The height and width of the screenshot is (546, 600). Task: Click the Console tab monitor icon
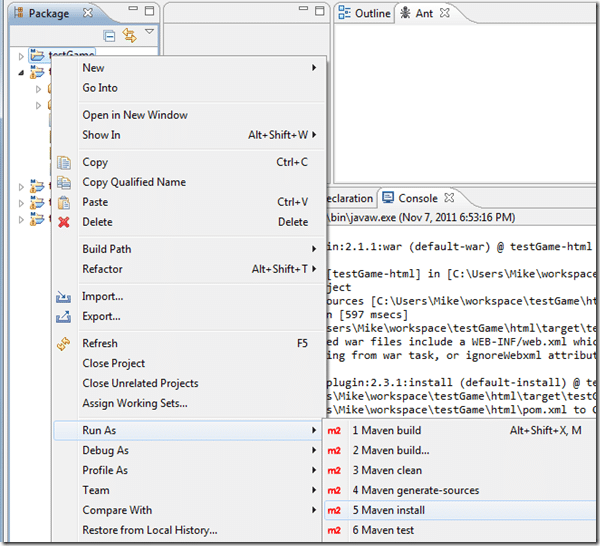(x=388, y=197)
